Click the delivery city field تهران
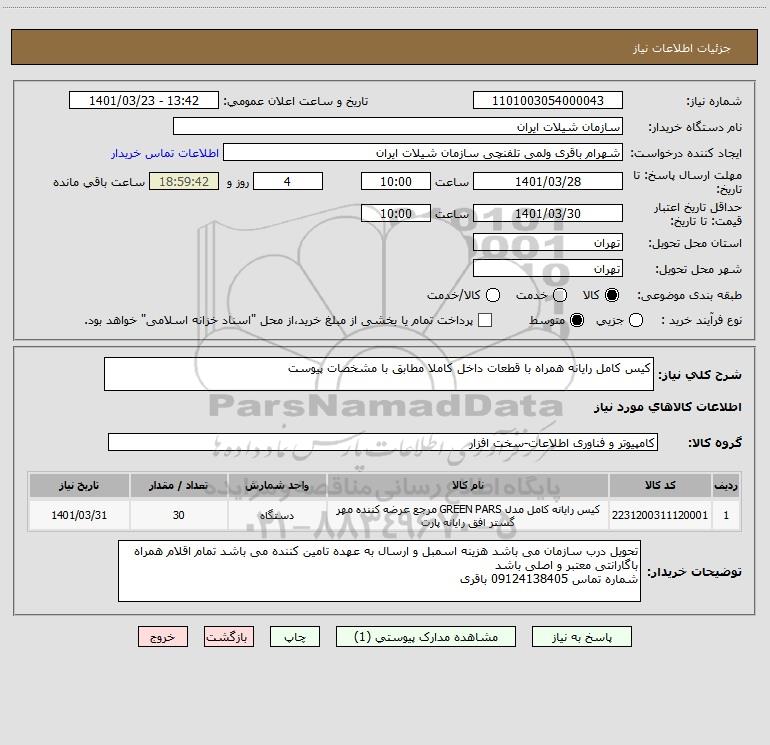 [548, 269]
